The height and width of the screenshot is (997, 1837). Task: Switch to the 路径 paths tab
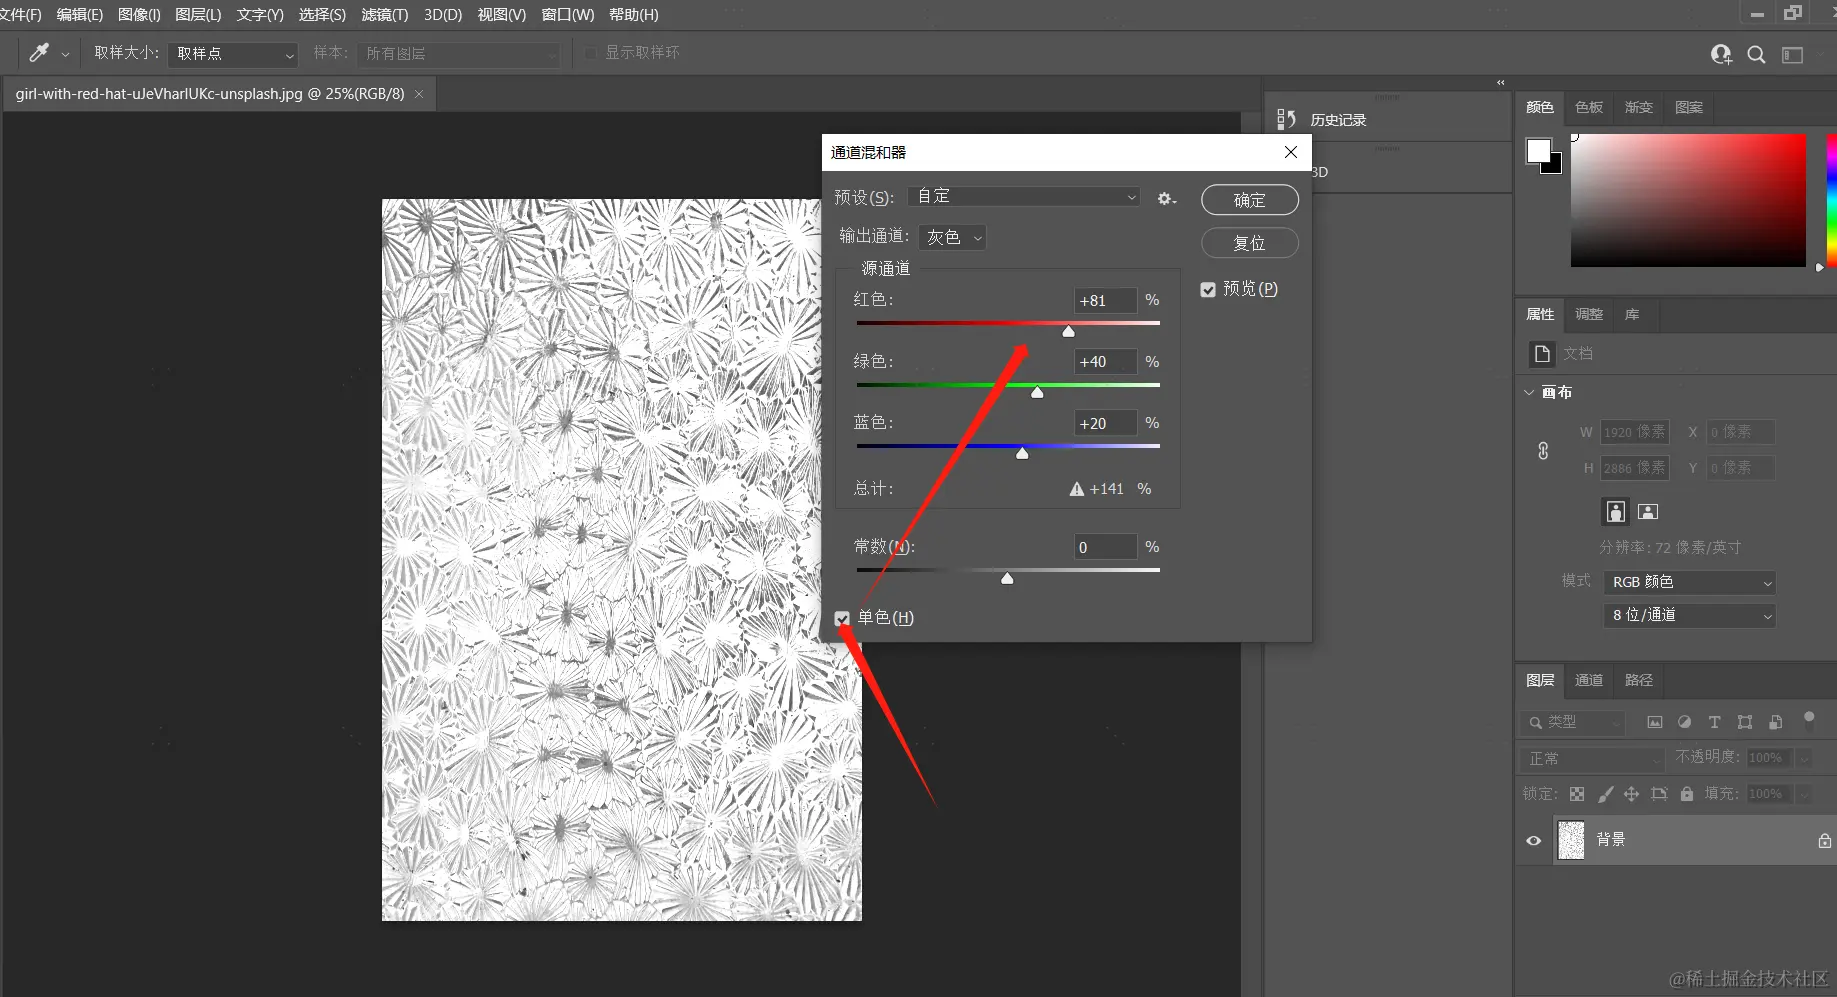tap(1639, 681)
